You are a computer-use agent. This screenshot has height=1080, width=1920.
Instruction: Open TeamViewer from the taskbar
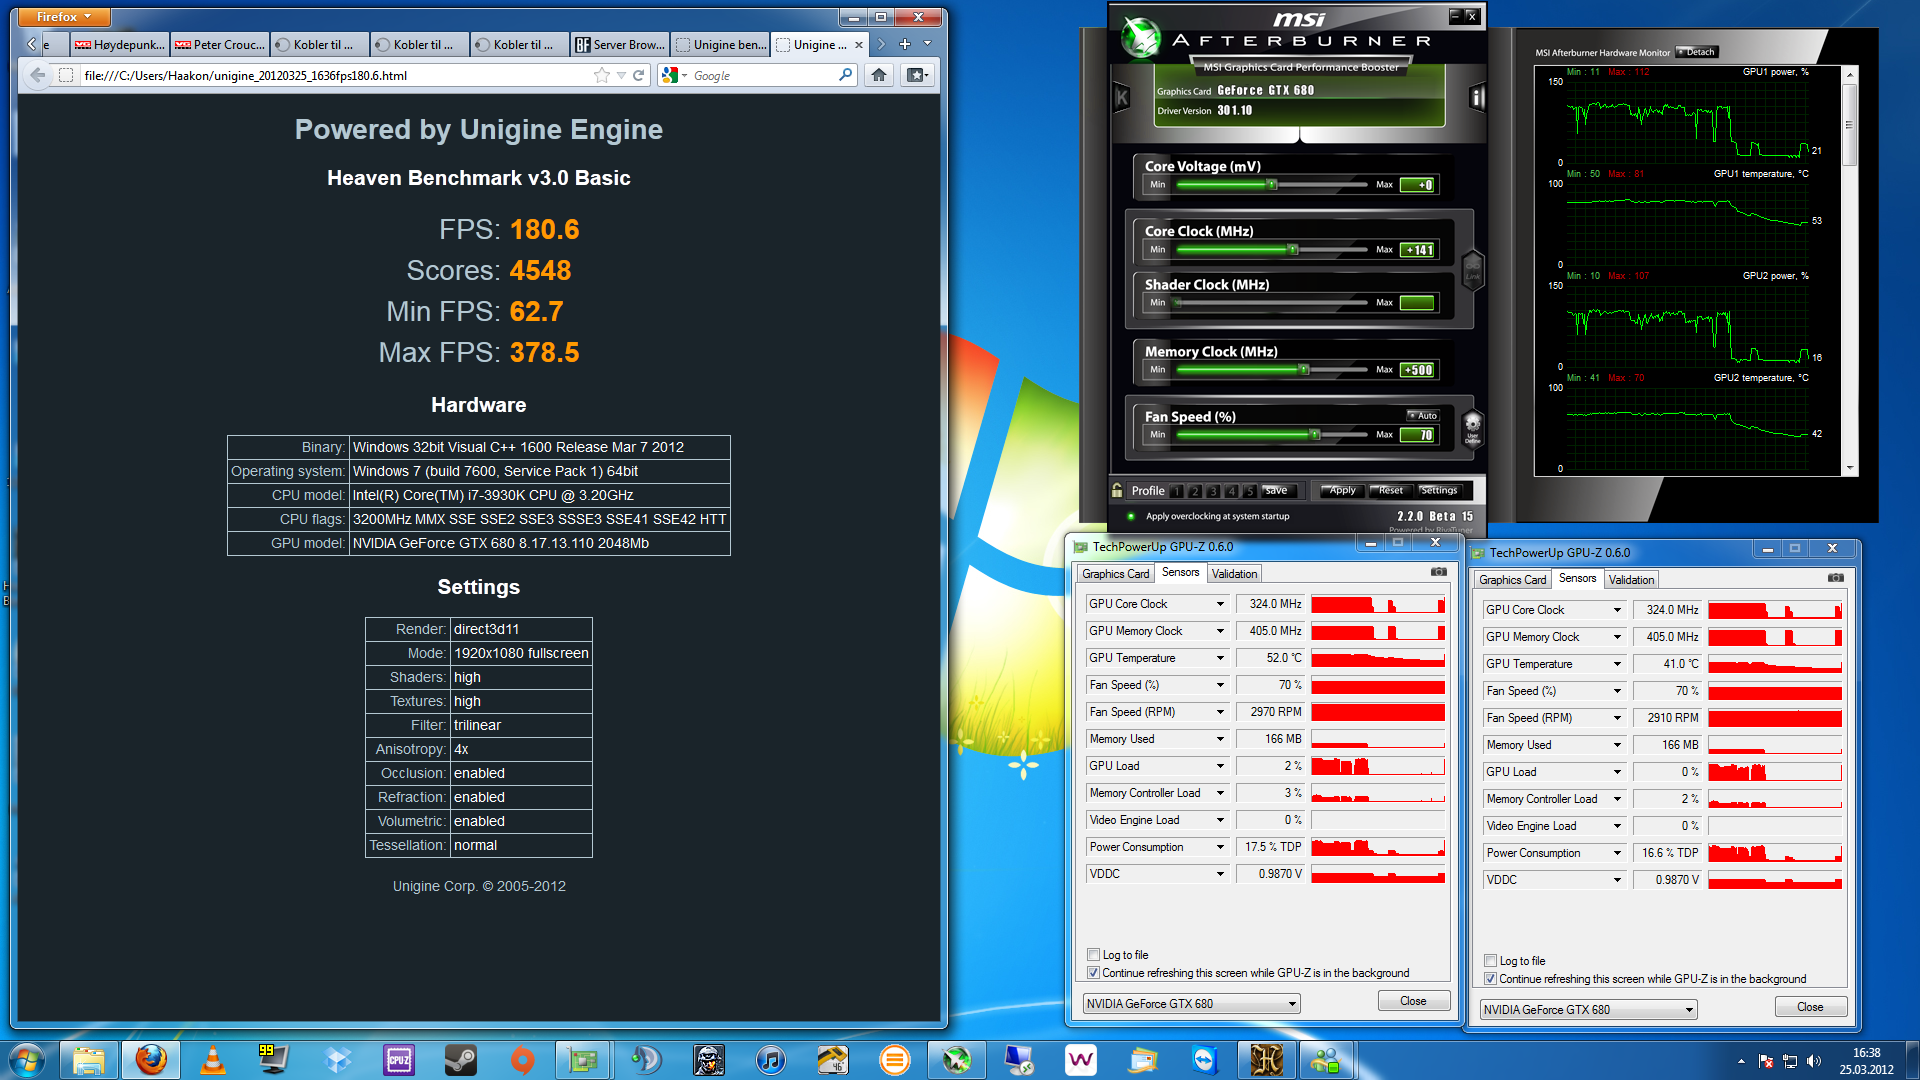[1204, 1059]
